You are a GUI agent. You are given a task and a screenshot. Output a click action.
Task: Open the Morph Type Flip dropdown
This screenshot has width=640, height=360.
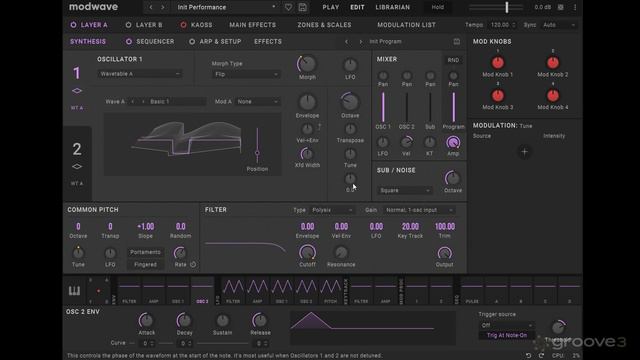(246, 74)
